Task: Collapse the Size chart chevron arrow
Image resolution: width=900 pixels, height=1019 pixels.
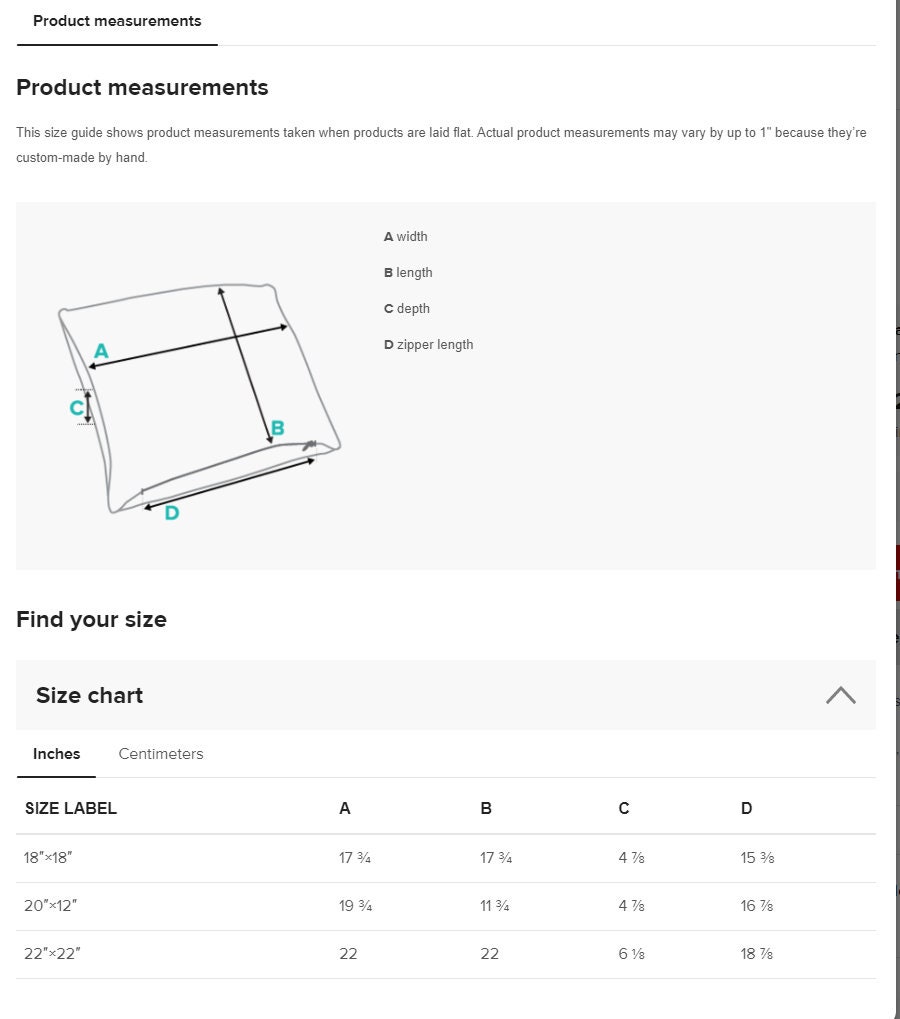Action: [840, 695]
